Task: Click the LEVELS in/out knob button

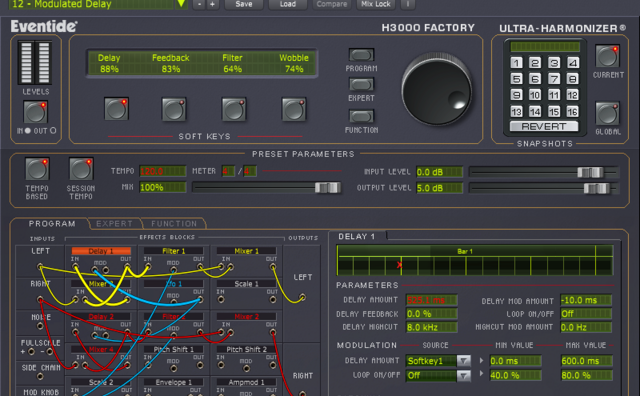Action: point(36,112)
